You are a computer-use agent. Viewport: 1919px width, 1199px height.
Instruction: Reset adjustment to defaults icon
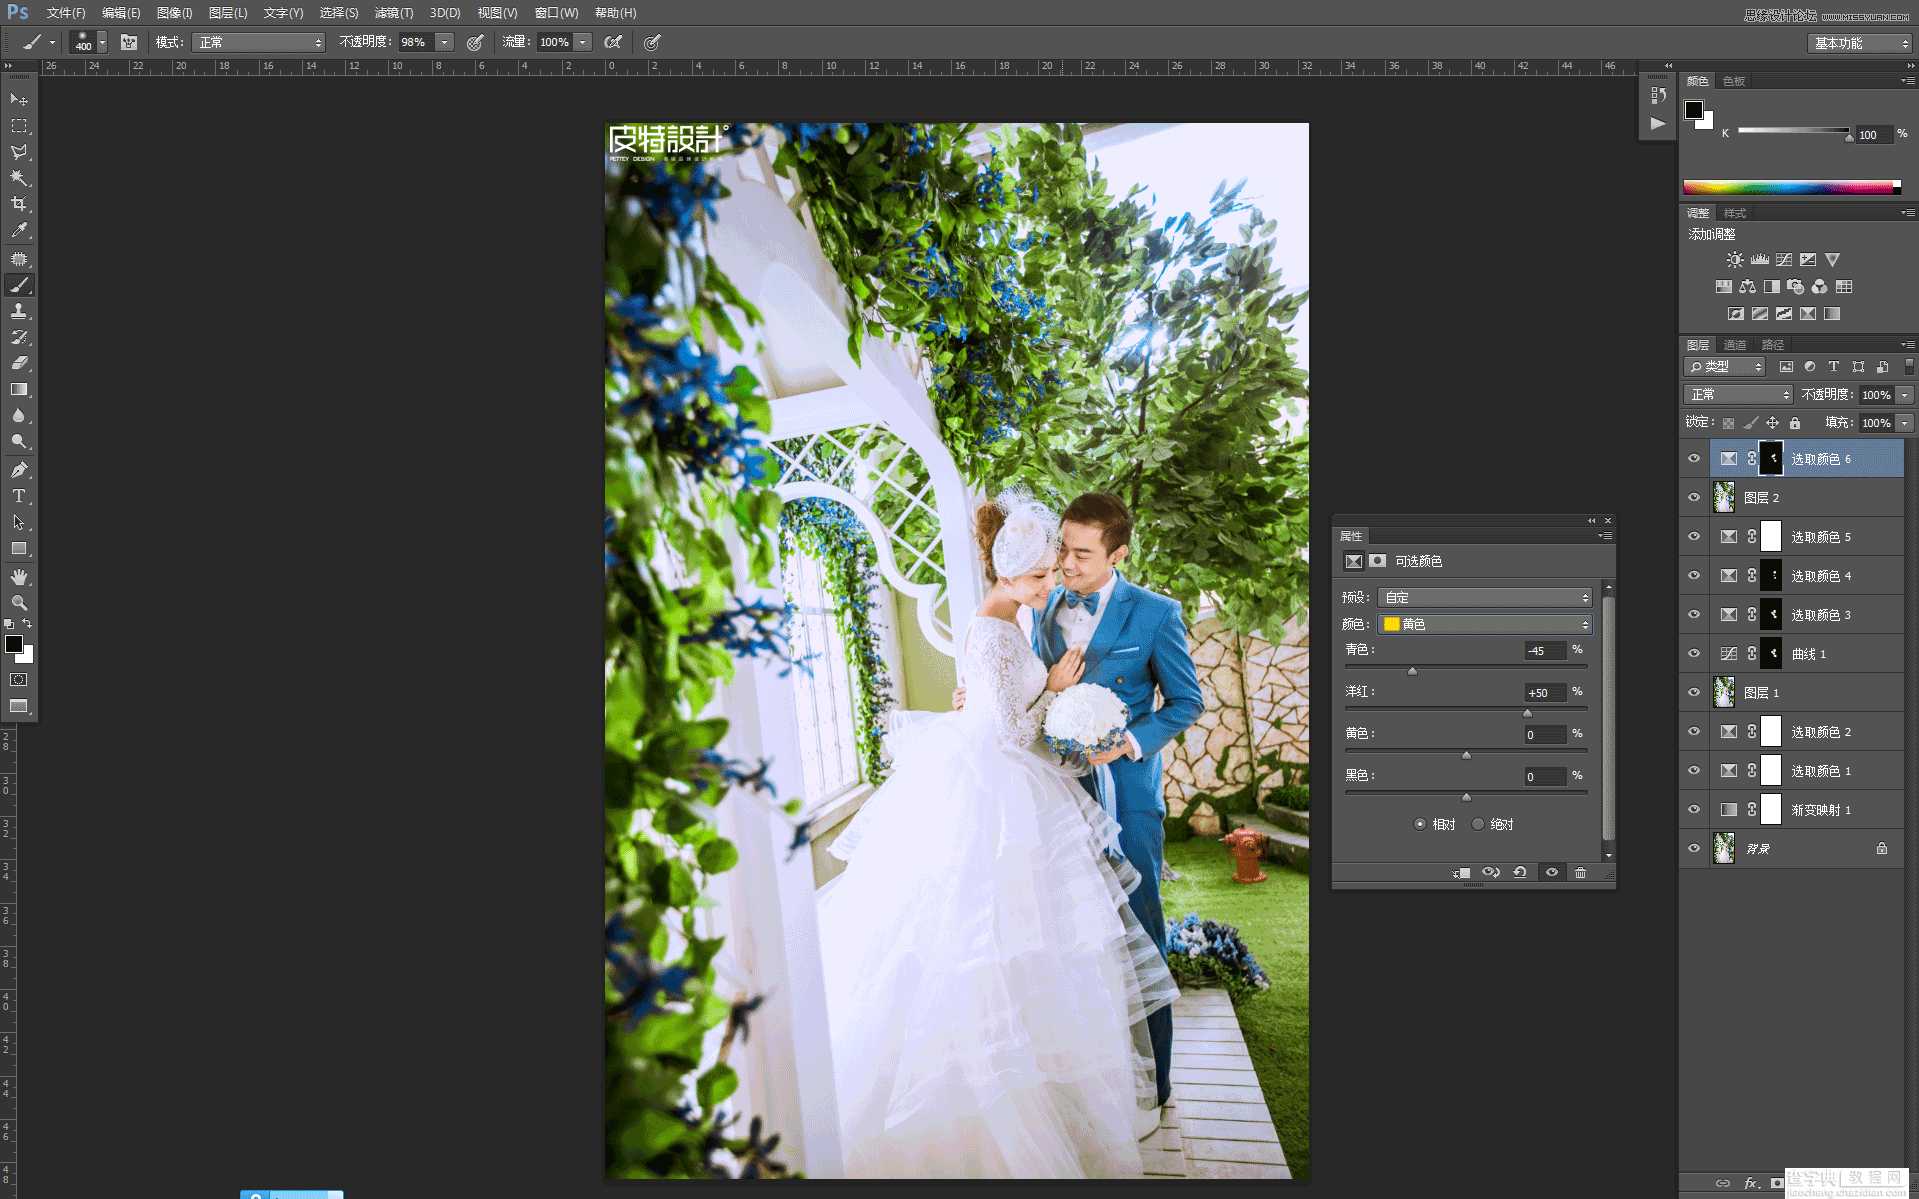(x=1520, y=872)
